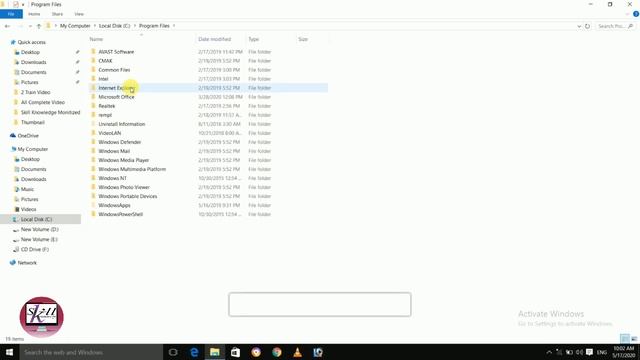This screenshot has width=640, height=360.
Task: Expand the address bar history dropdown
Action: (x=579, y=26)
